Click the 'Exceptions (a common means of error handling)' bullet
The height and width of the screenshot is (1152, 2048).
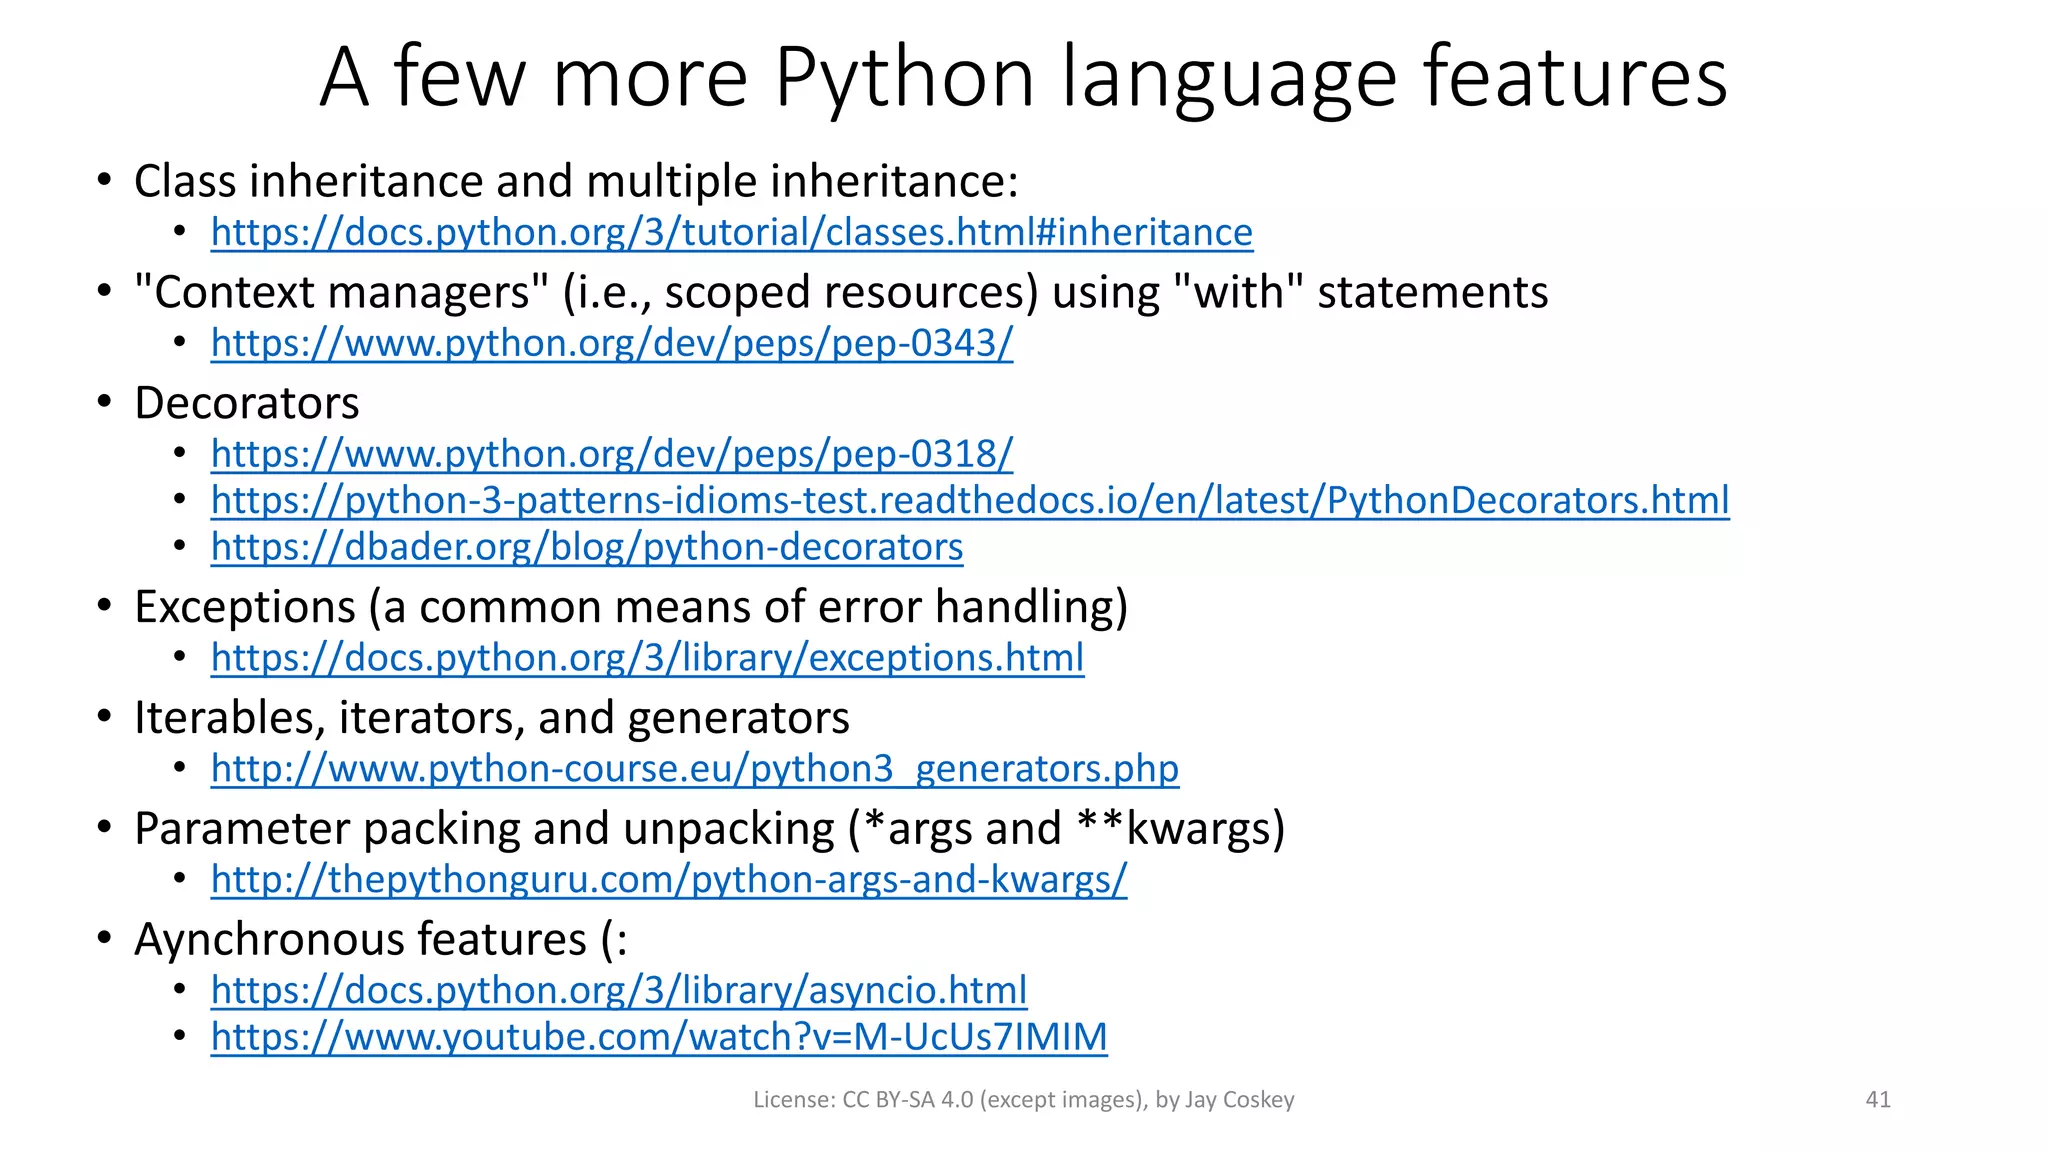[x=630, y=607]
